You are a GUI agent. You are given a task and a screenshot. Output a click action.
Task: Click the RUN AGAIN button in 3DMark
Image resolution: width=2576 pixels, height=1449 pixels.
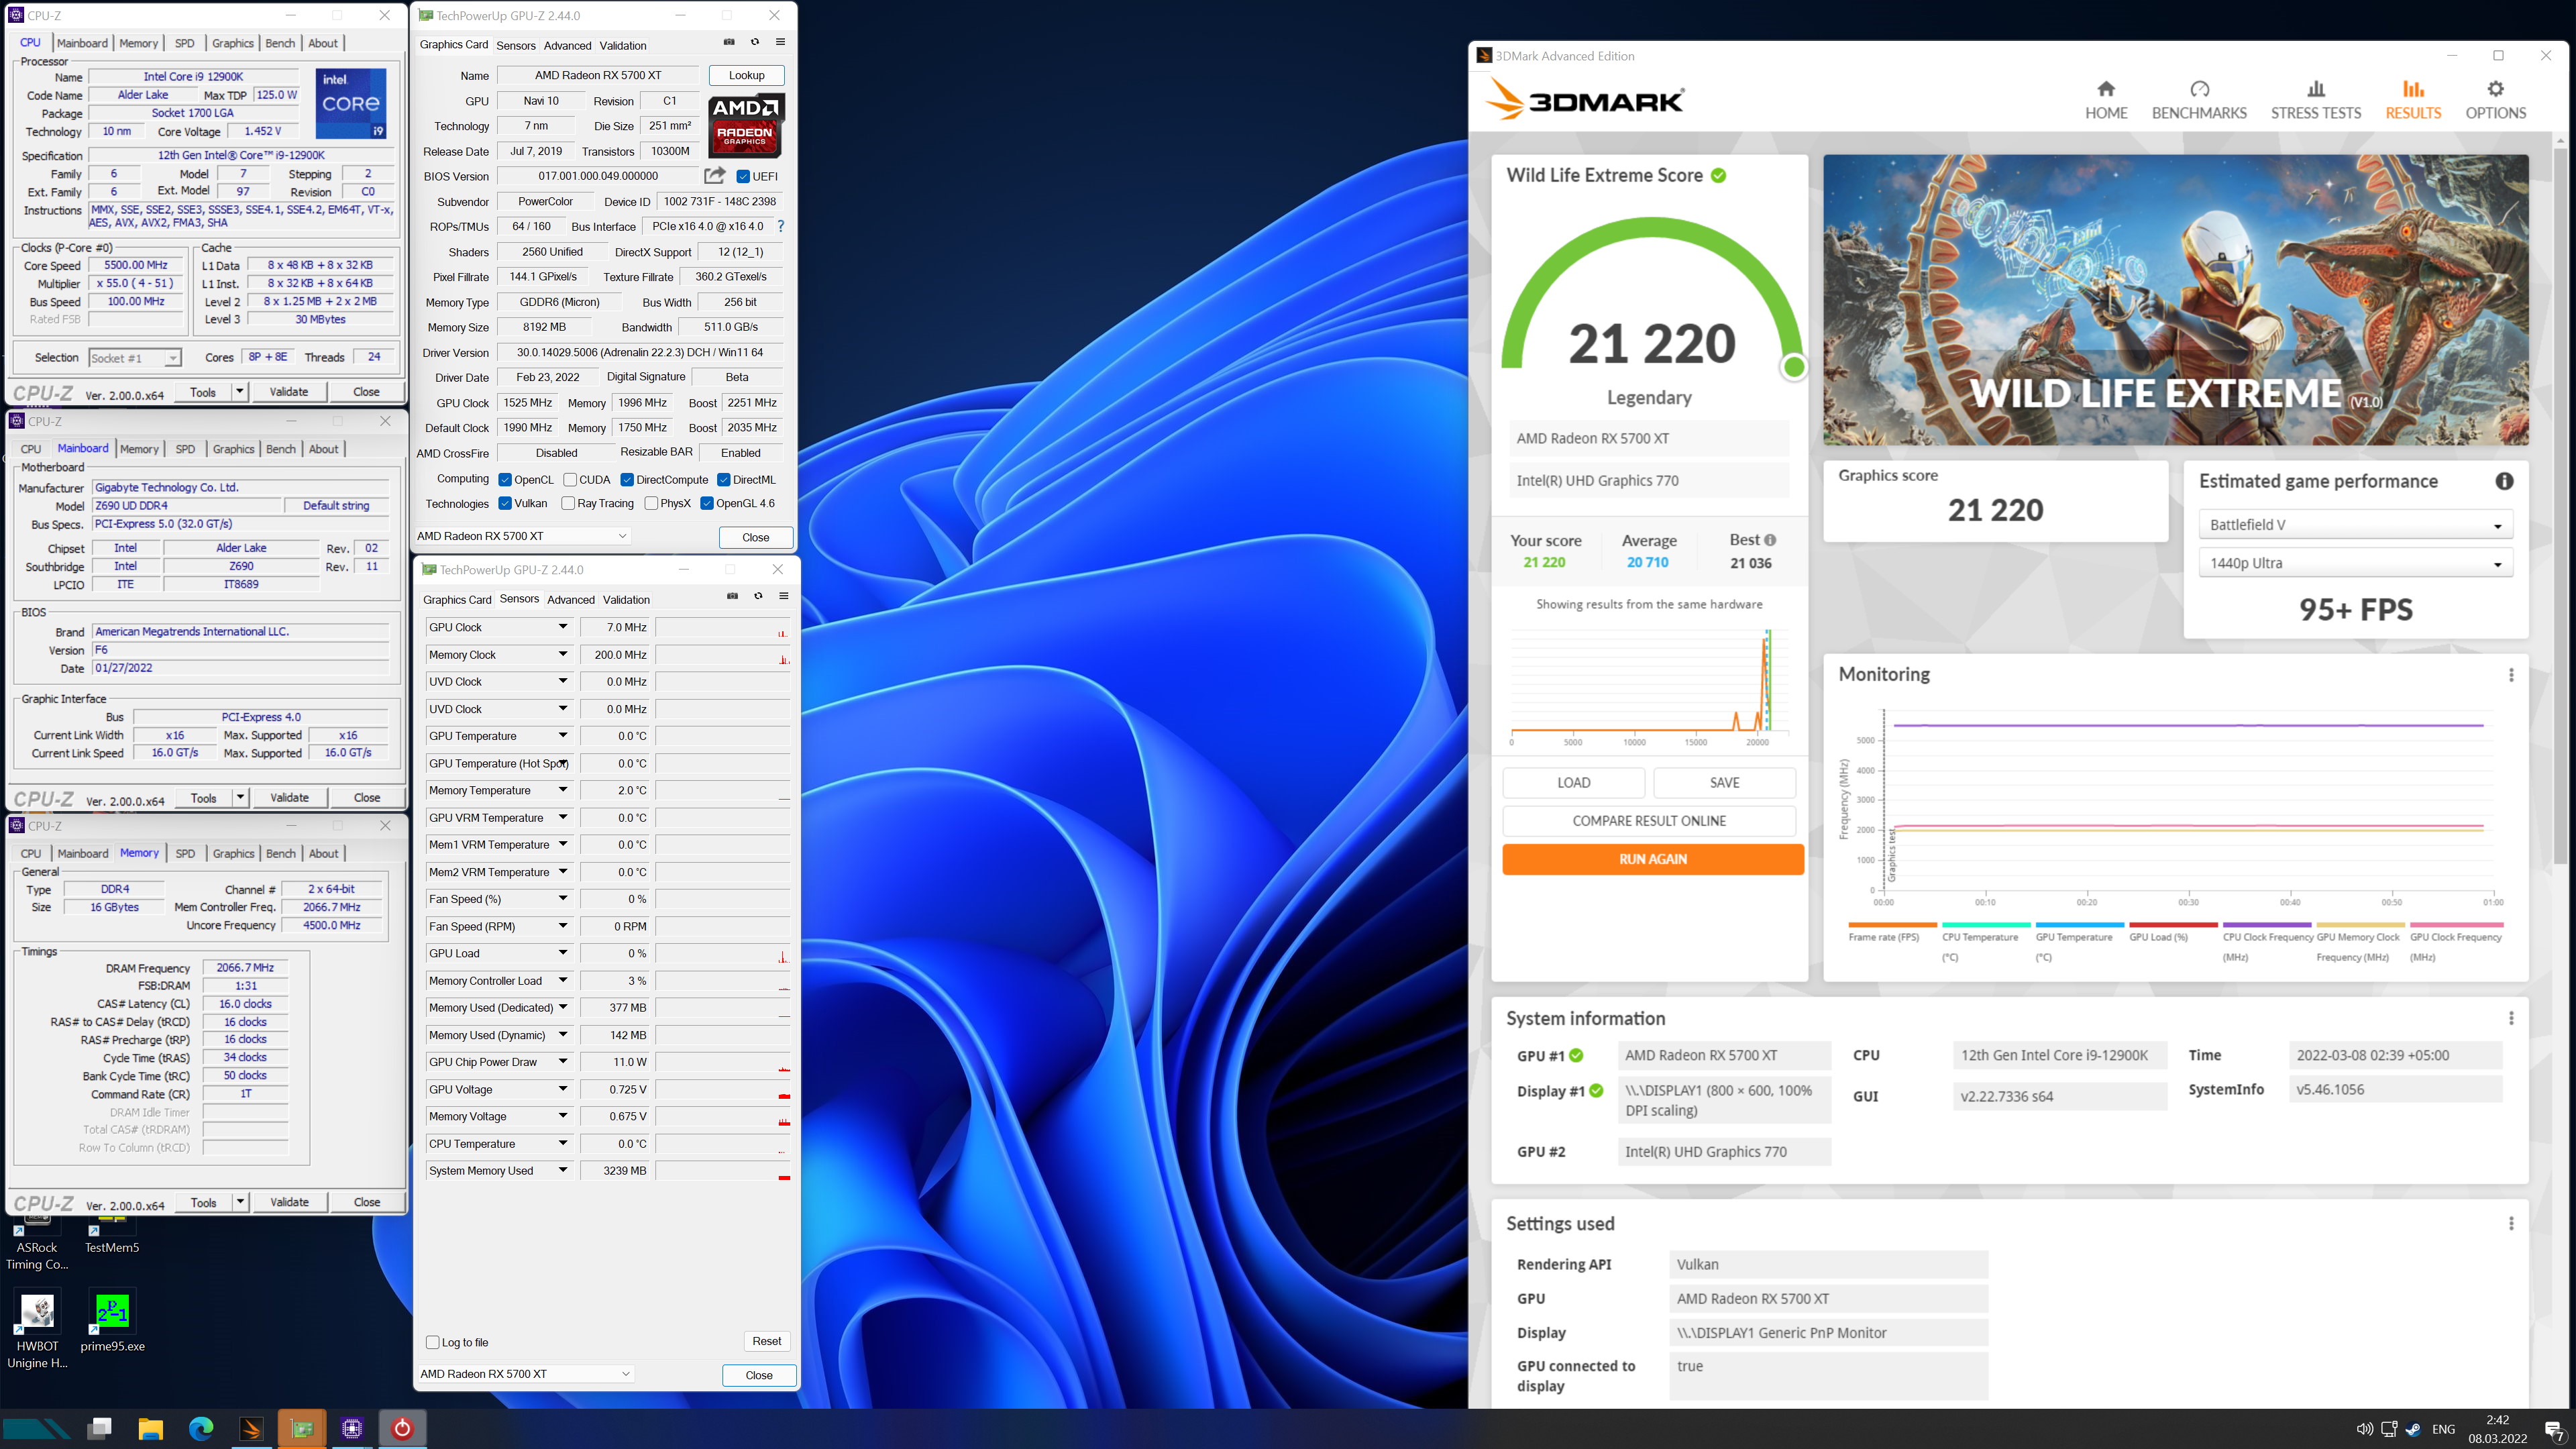point(1653,859)
